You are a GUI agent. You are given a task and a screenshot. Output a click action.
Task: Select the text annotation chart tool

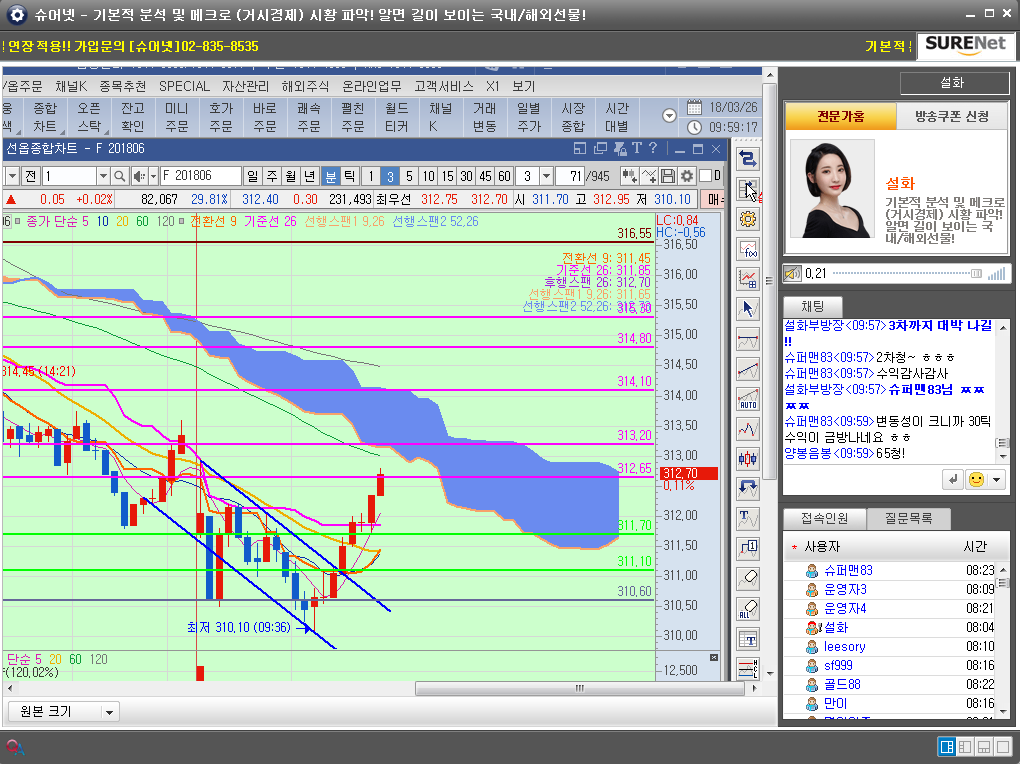point(747,519)
